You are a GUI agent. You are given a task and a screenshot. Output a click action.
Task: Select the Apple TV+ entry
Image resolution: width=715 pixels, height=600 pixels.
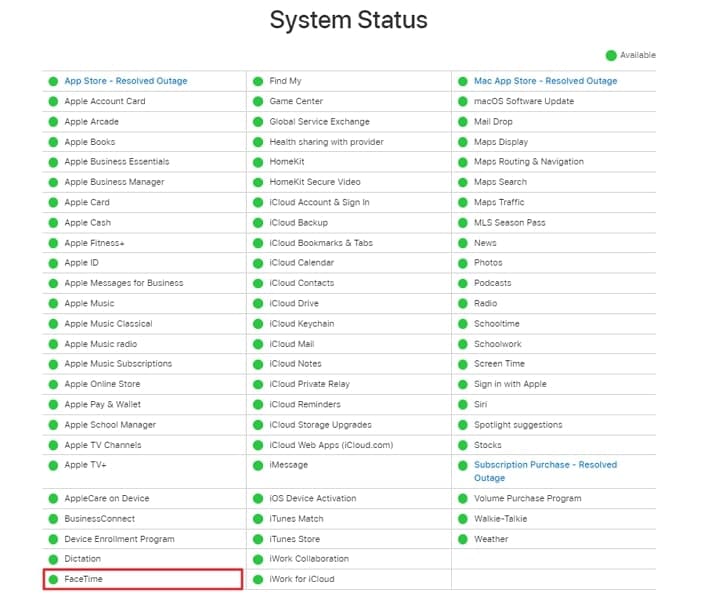[x=85, y=465]
